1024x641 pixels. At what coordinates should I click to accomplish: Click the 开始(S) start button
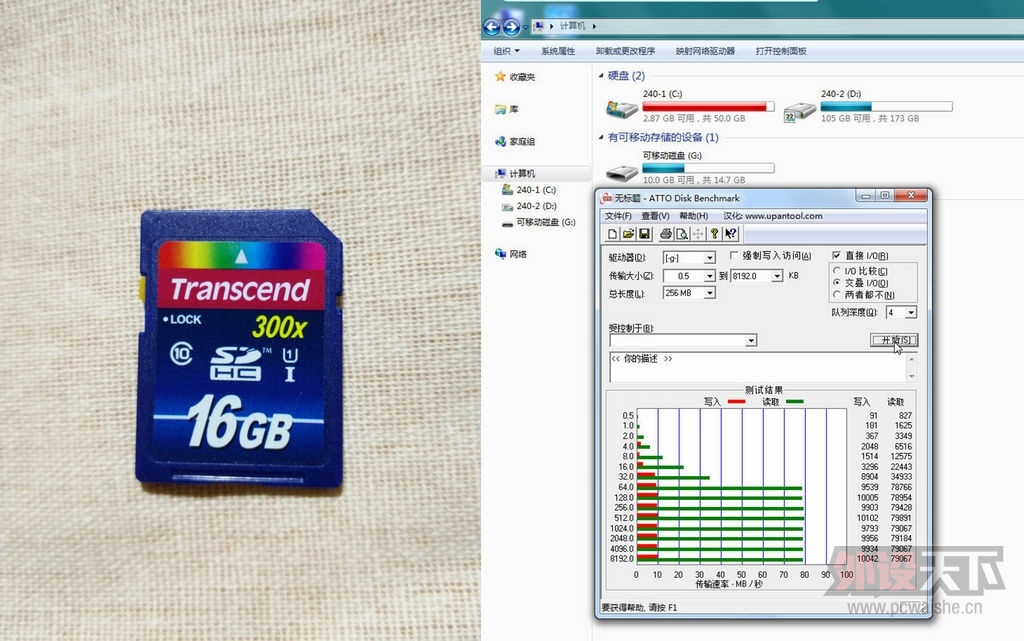click(894, 340)
